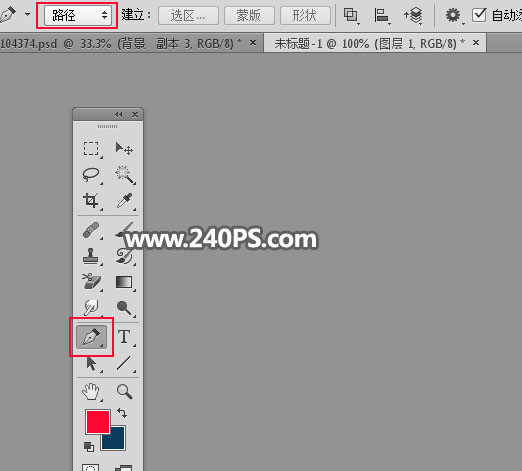Open path arrangement options
This screenshot has height=471, width=522.
tap(413, 15)
